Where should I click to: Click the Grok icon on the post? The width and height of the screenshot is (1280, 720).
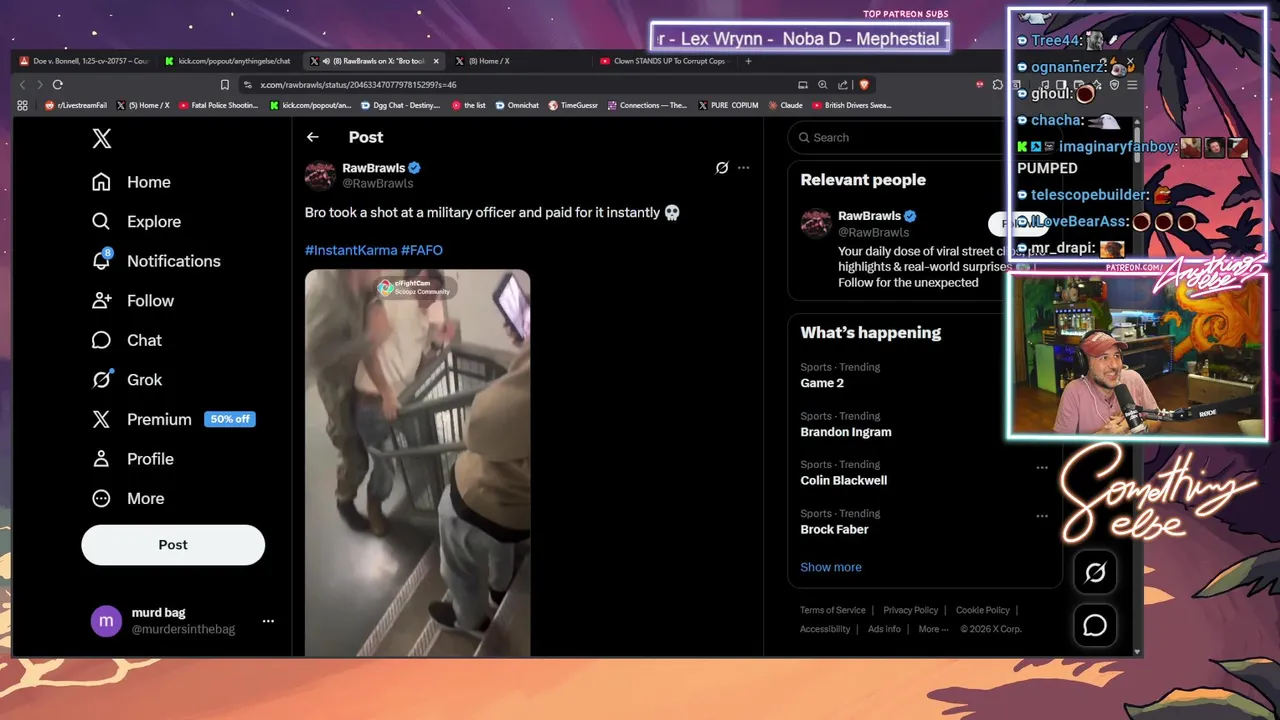point(722,168)
